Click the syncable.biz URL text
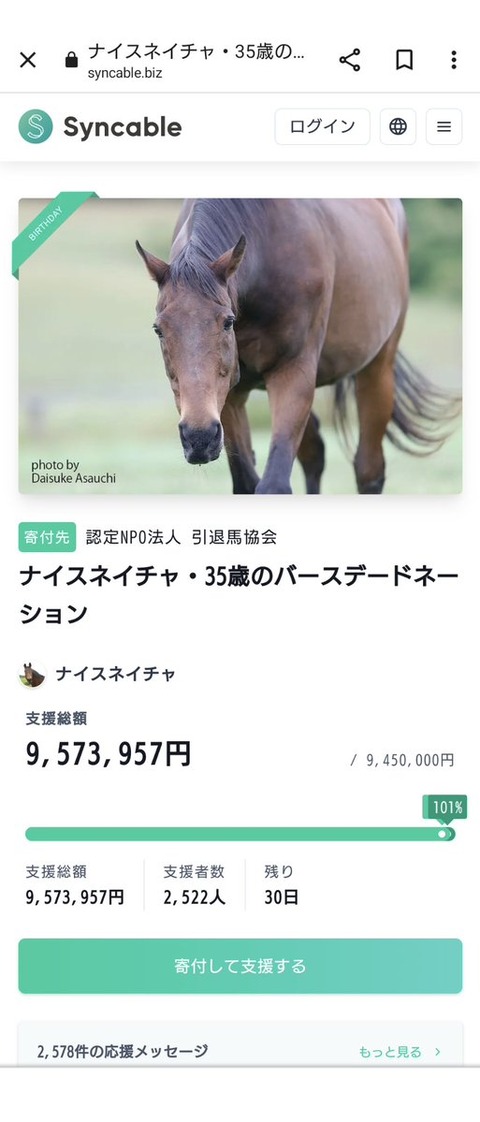Viewport: 480px width, 1122px height. click(125, 73)
